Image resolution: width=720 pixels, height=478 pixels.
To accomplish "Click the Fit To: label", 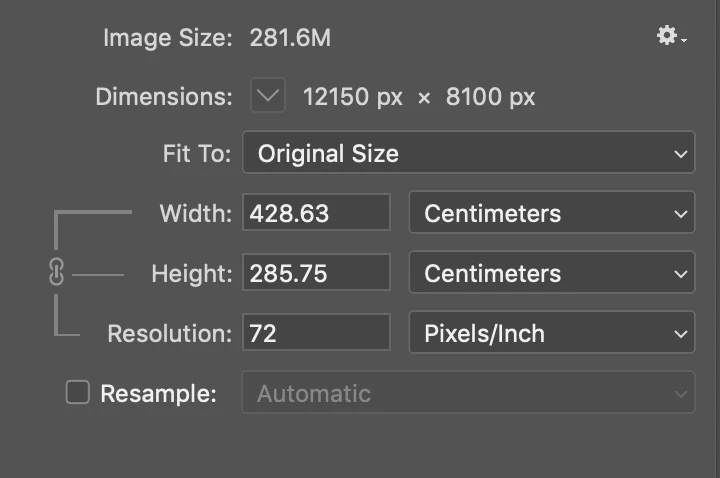I will click(x=197, y=153).
